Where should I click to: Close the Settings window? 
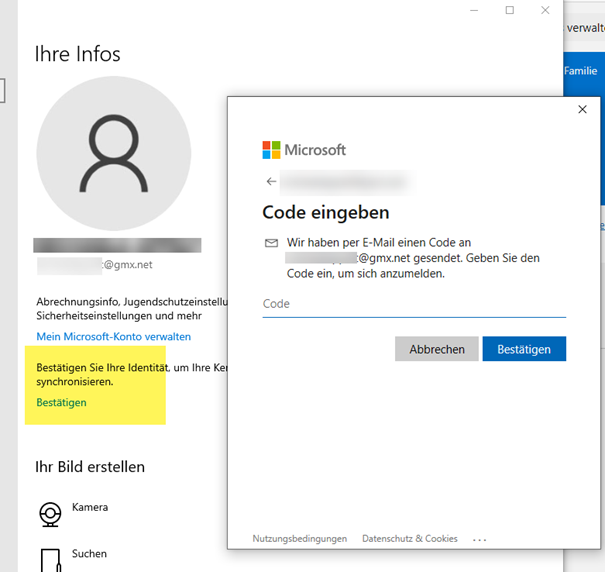pyautogui.click(x=545, y=10)
